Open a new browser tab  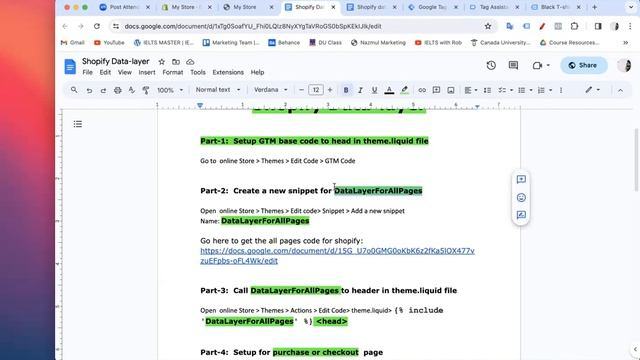point(594,7)
